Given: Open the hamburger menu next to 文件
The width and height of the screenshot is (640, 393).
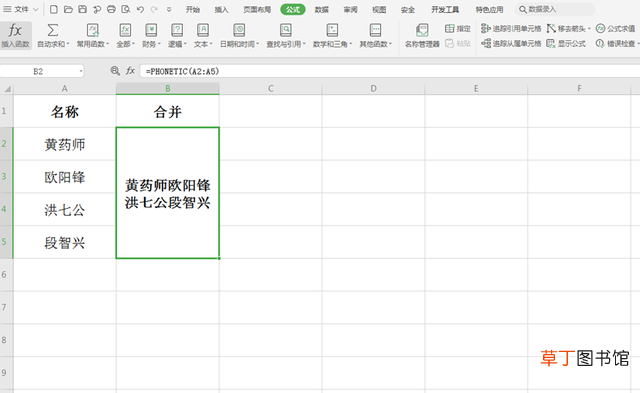Looking at the screenshot, I should [7, 9].
